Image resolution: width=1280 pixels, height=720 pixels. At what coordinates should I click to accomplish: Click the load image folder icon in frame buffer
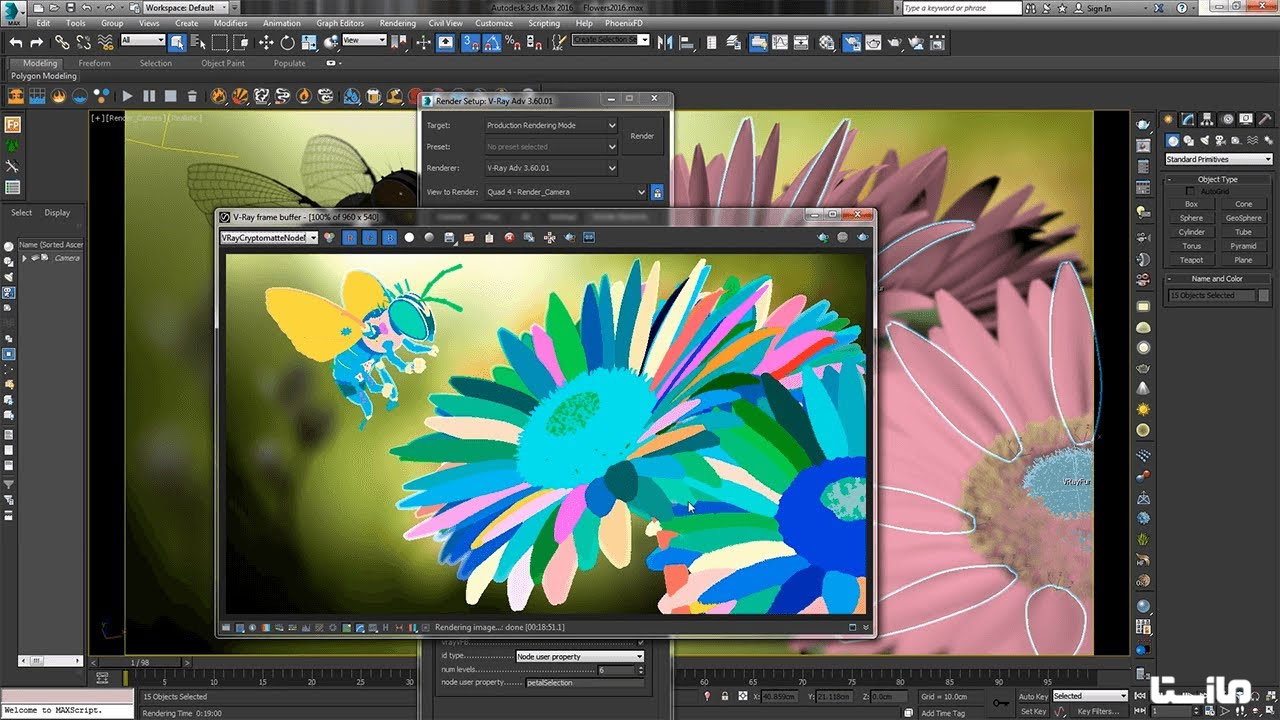[x=469, y=238]
